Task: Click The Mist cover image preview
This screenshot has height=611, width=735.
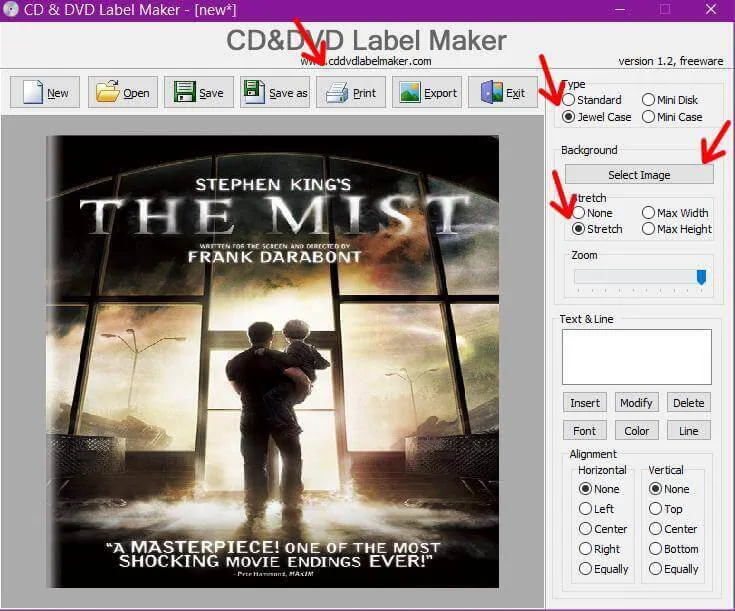Action: click(273, 362)
